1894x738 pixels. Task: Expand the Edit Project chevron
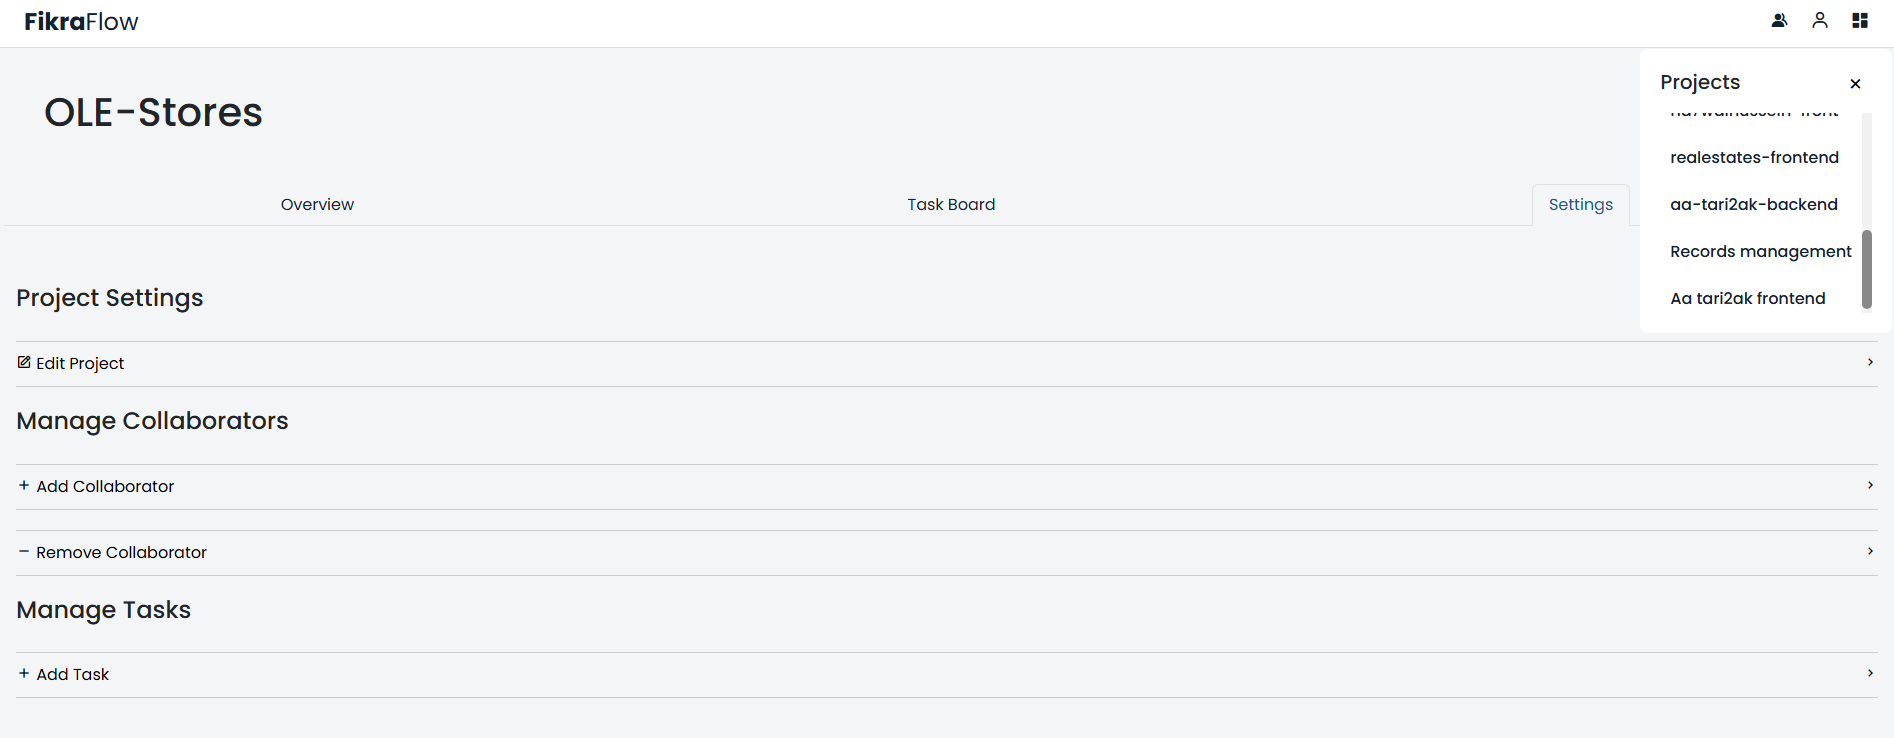pyautogui.click(x=1870, y=362)
